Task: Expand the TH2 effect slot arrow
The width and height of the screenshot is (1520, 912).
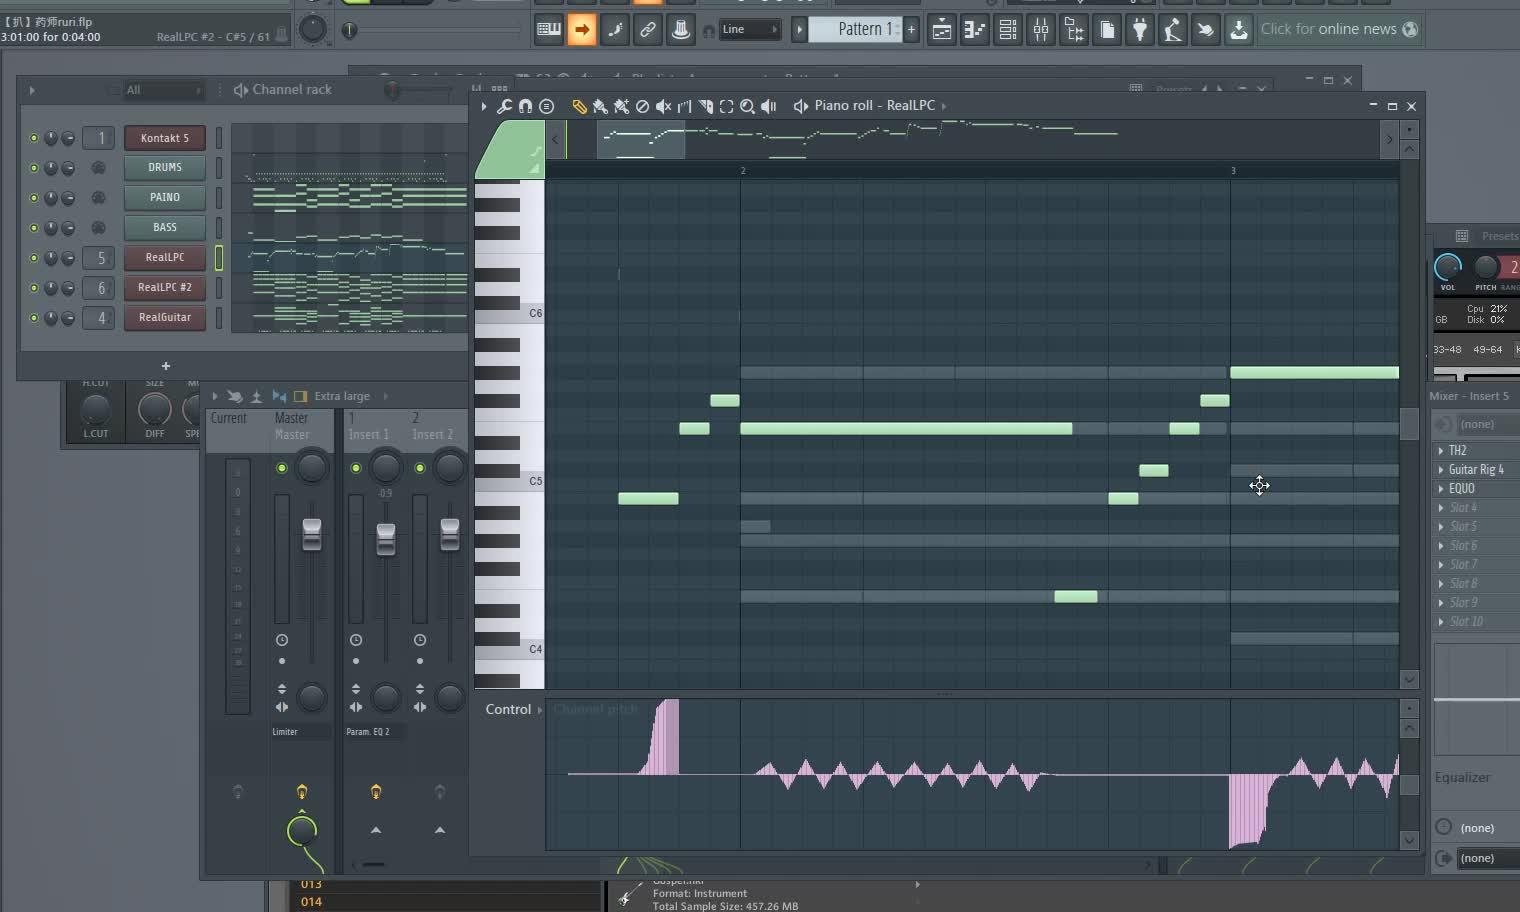Action: [x=1441, y=451]
